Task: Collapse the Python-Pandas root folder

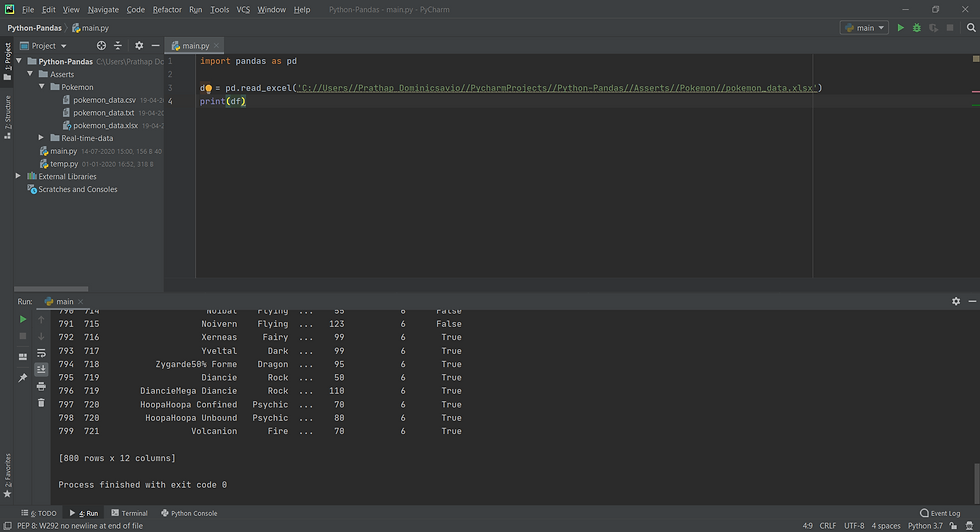Action: (19, 61)
